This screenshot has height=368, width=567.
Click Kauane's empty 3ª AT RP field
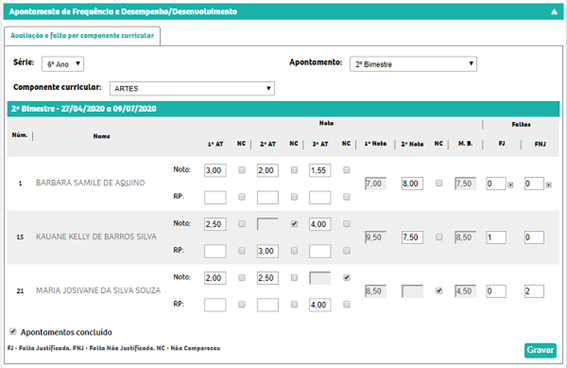320,251
